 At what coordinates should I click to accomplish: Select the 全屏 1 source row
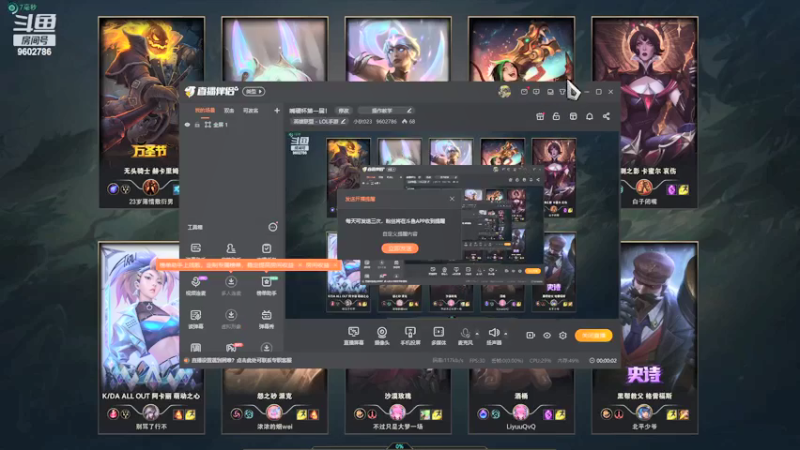click(232, 124)
